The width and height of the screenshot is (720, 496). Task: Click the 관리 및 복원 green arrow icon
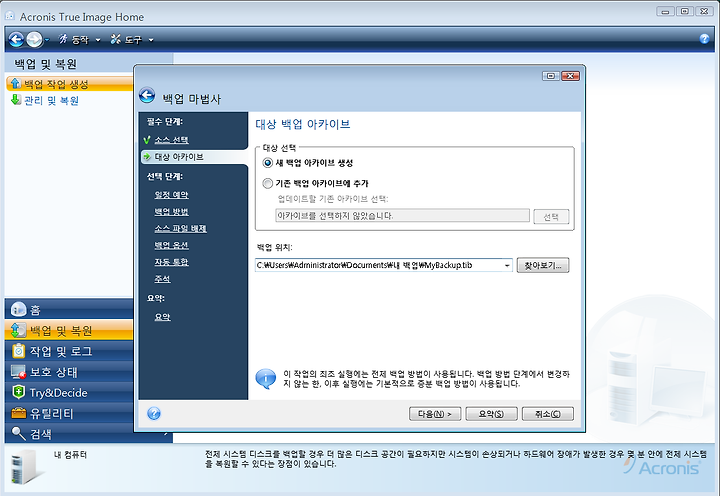(16, 100)
